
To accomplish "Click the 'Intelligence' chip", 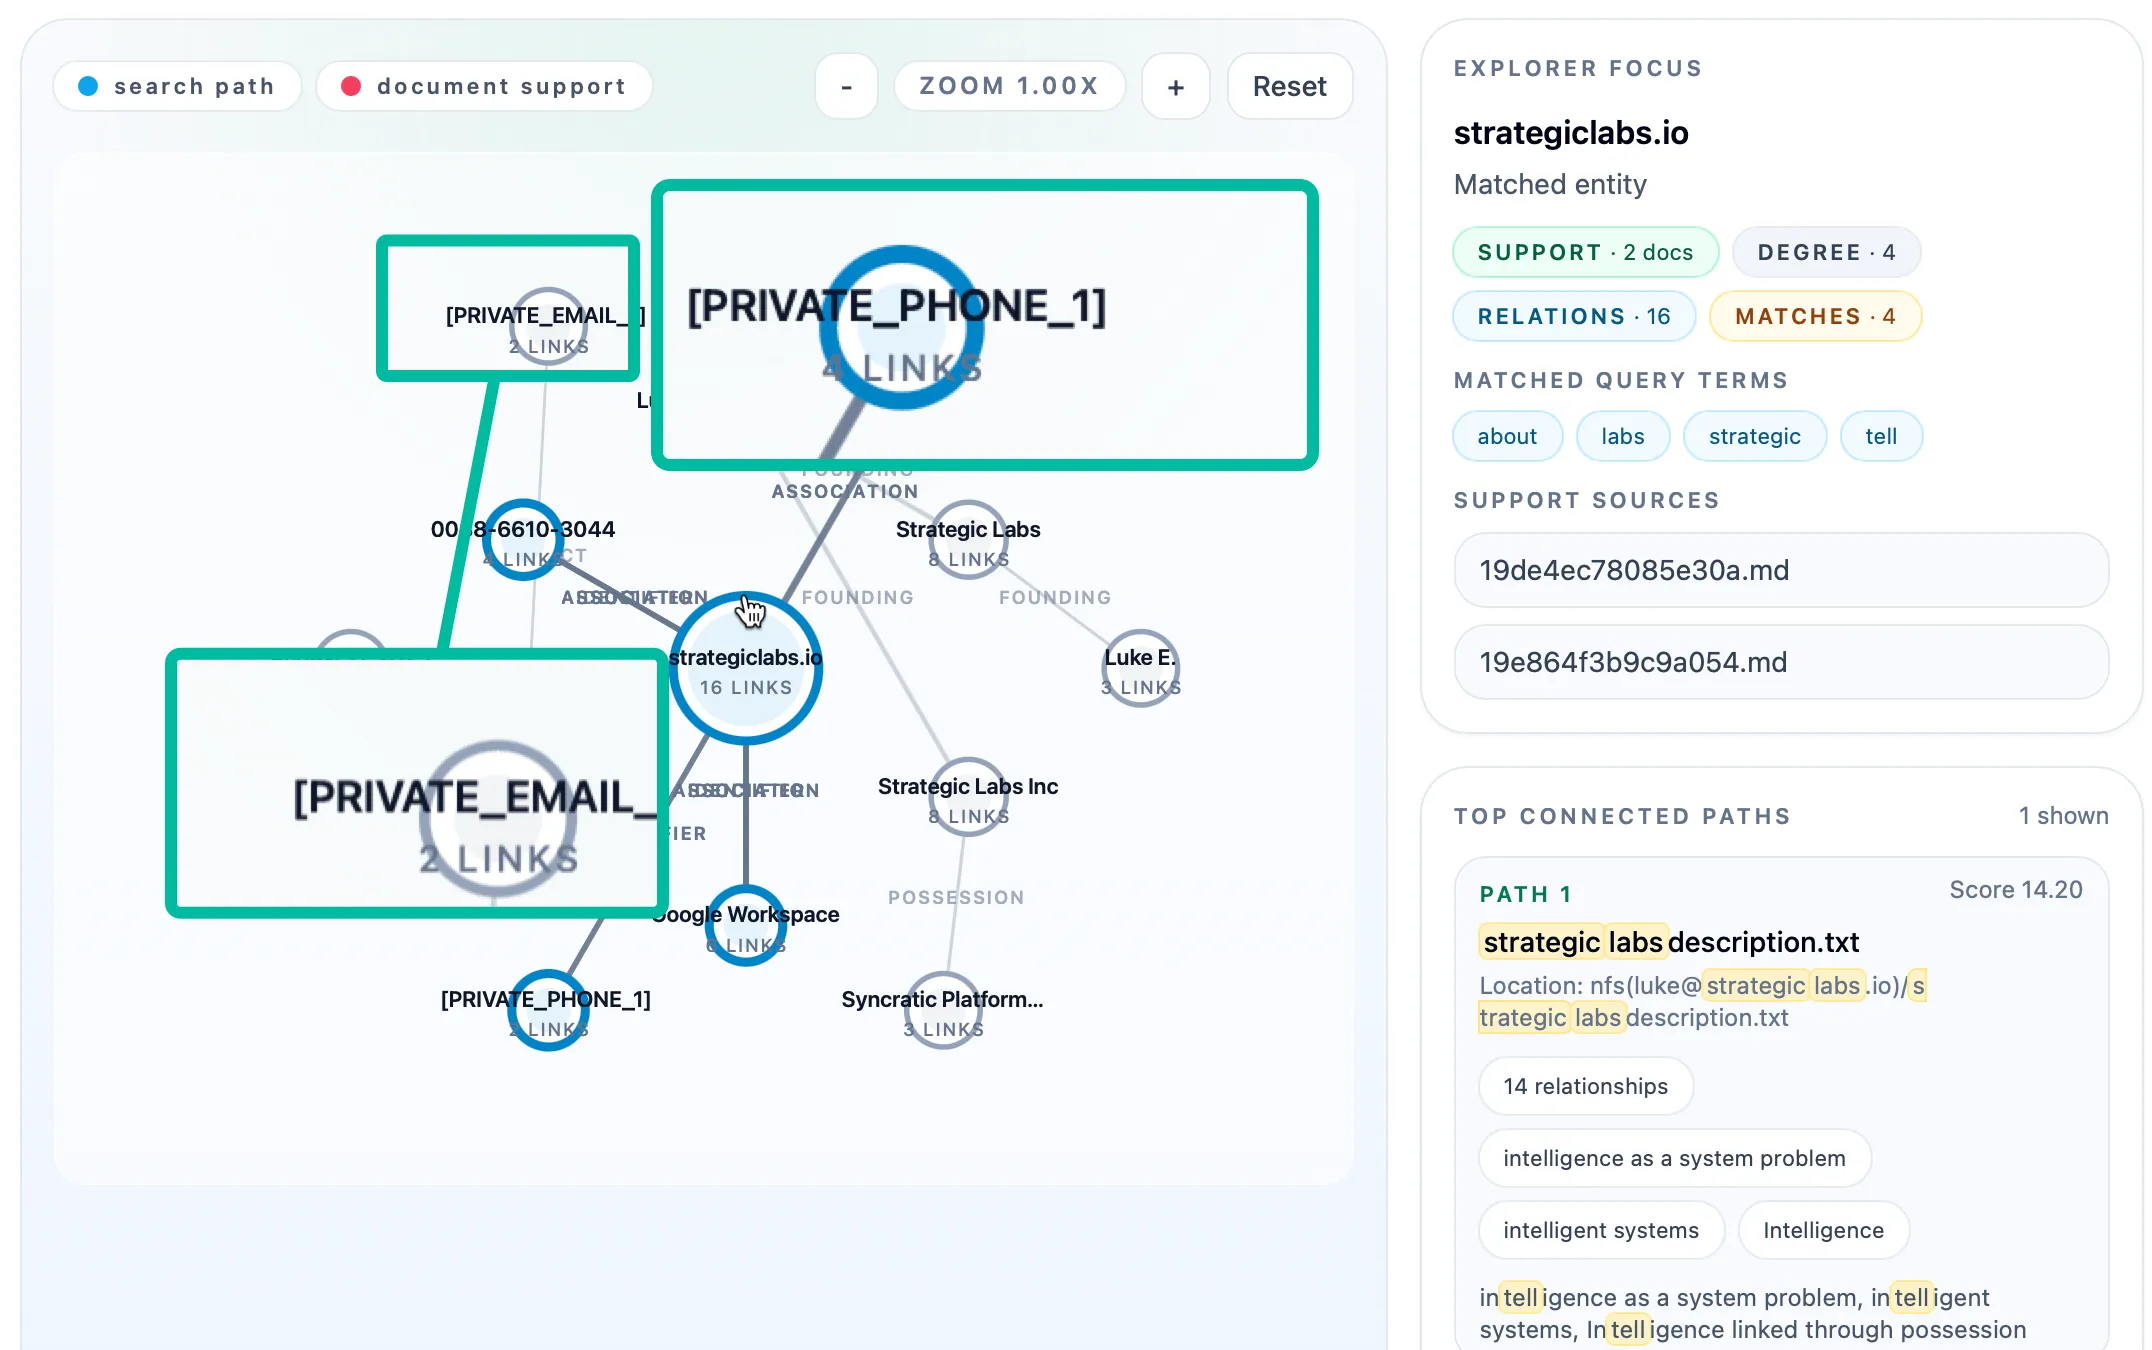I will point(1823,1230).
